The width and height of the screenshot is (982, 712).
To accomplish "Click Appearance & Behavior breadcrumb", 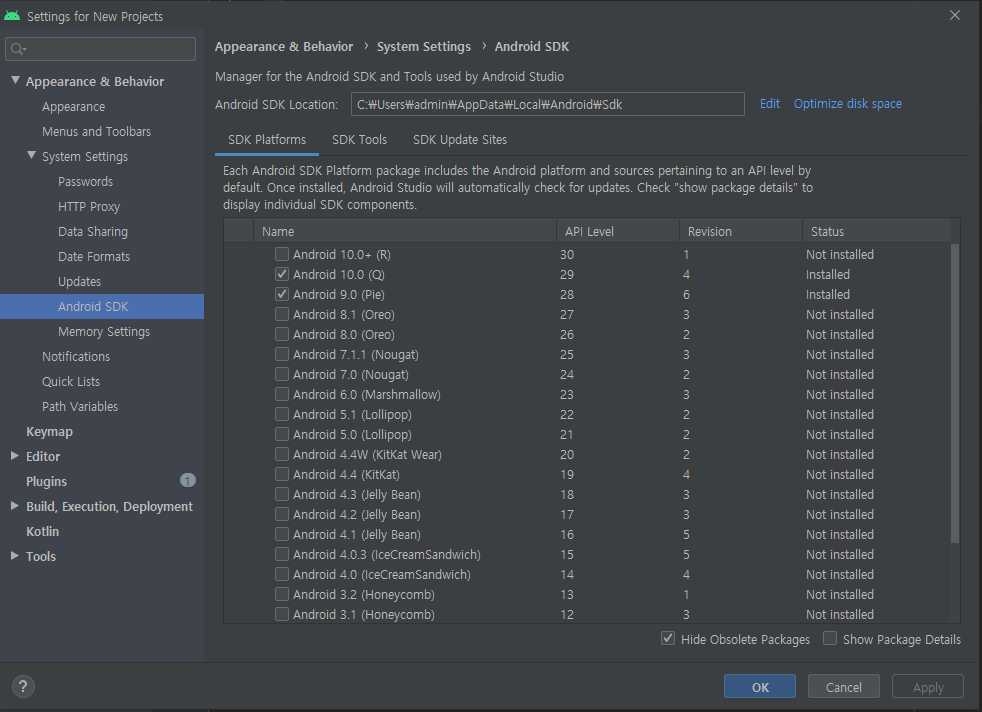I will [284, 46].
